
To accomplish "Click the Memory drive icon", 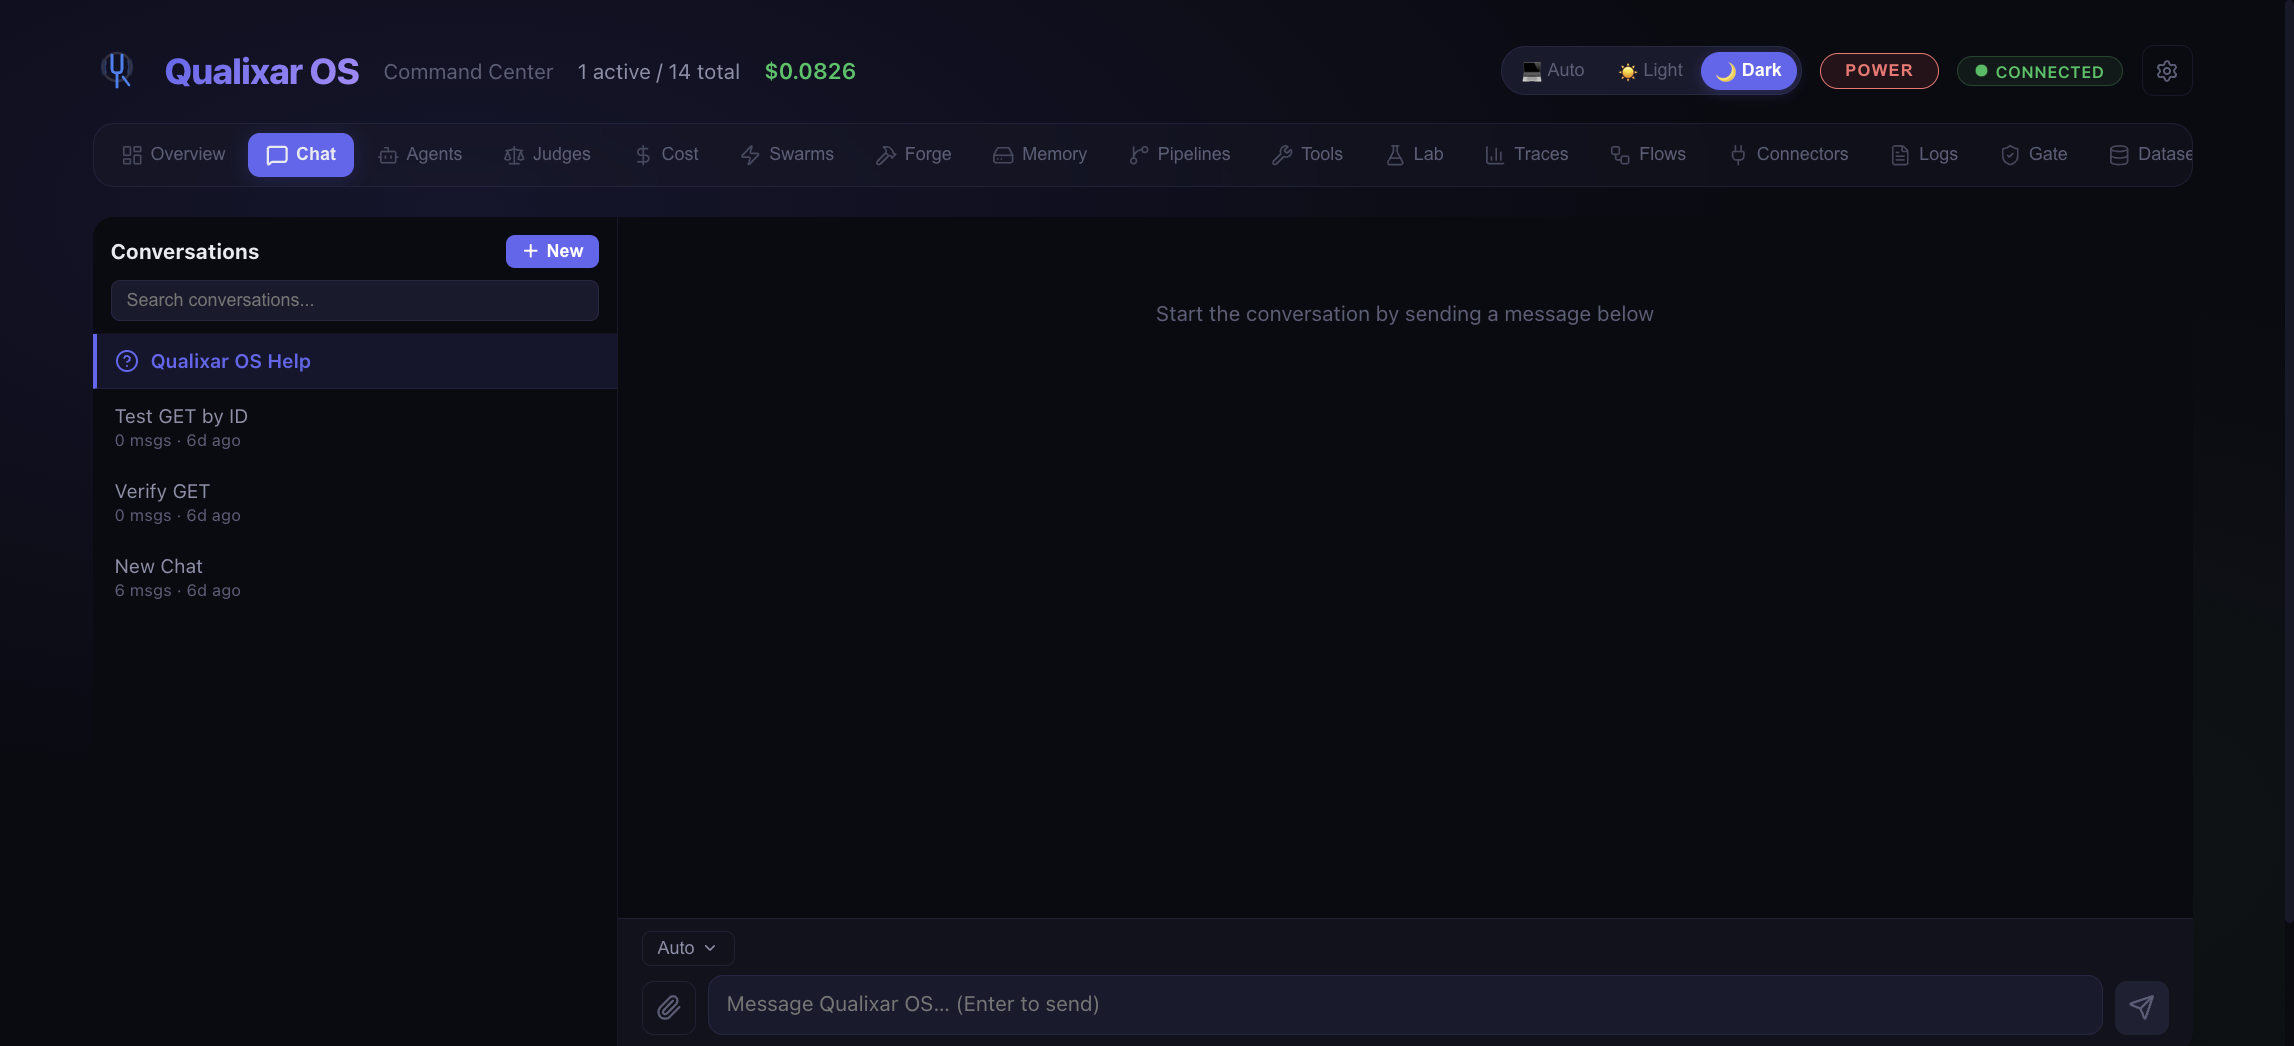I will click(x=1003, y=155).
